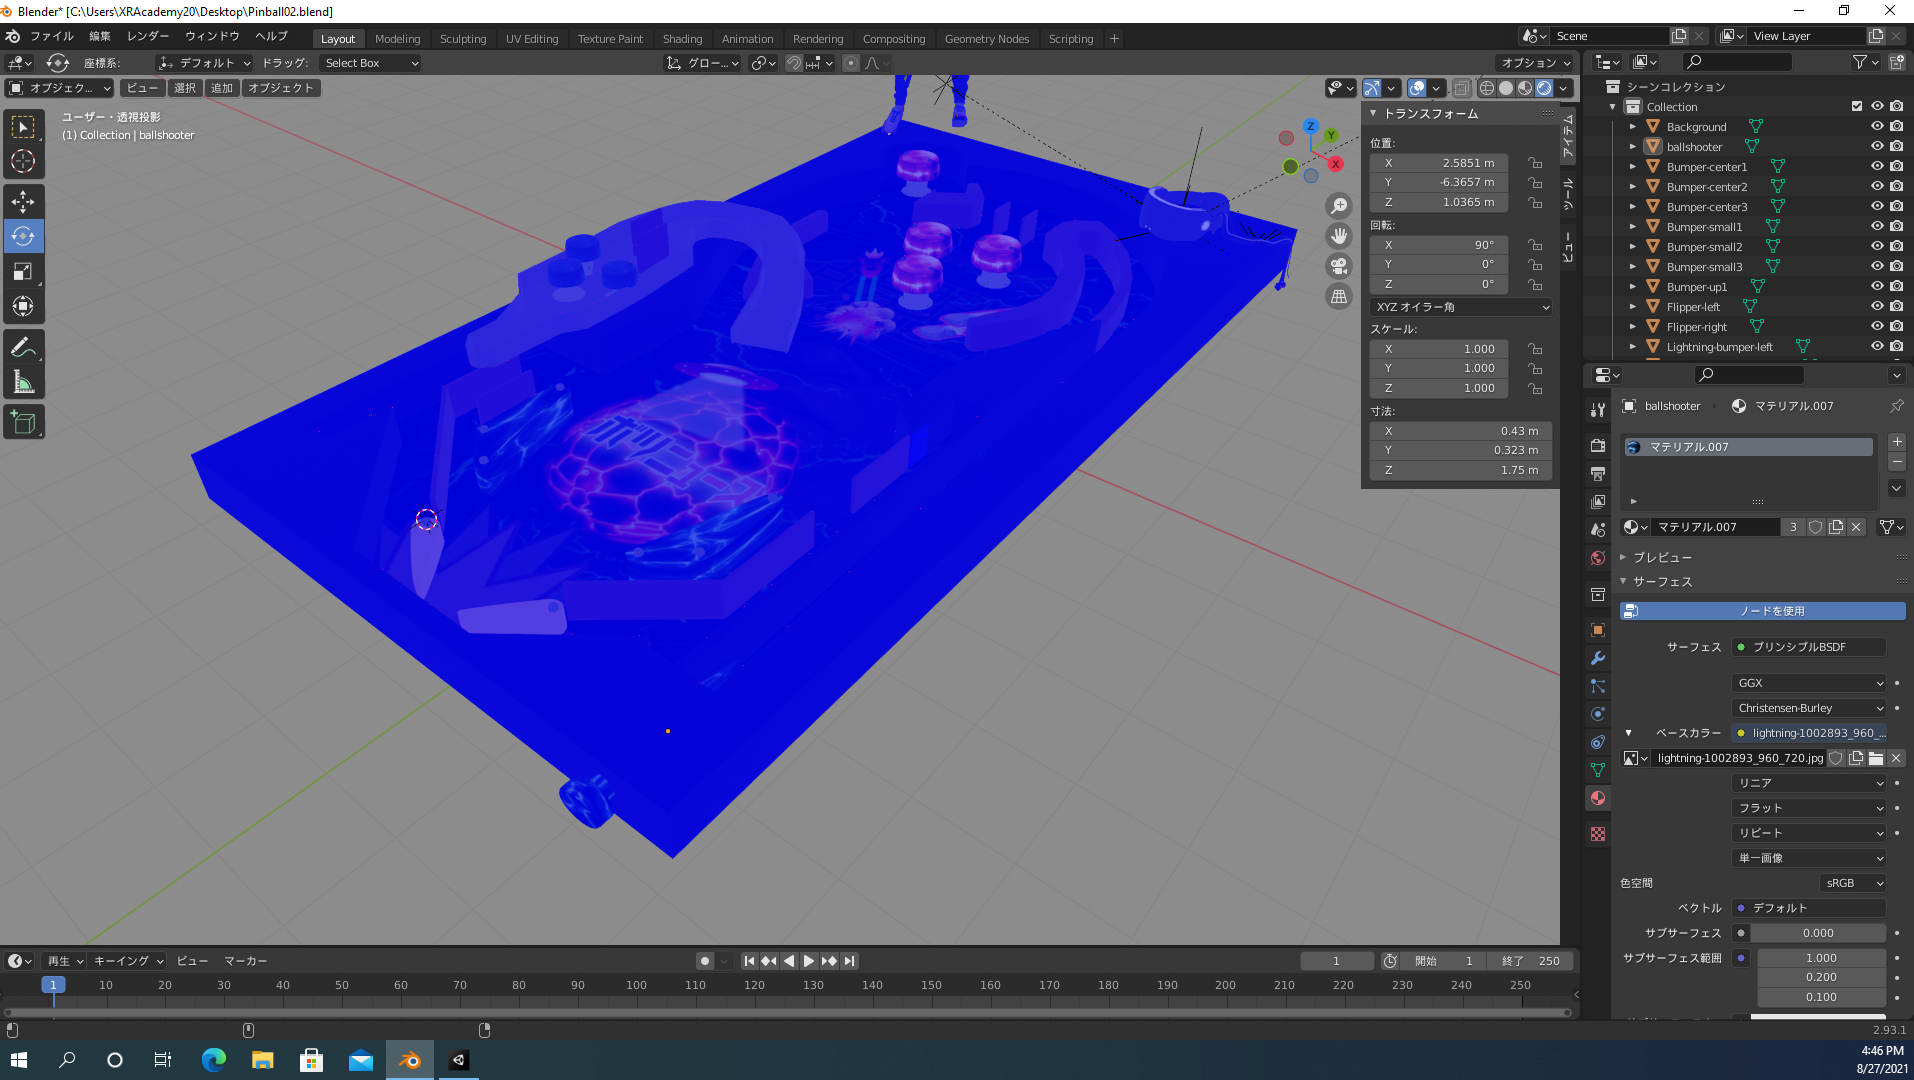Viewport: 1914px width, 1080px height.
Task: Select the Add Cube tool
Action: [23, 423]
